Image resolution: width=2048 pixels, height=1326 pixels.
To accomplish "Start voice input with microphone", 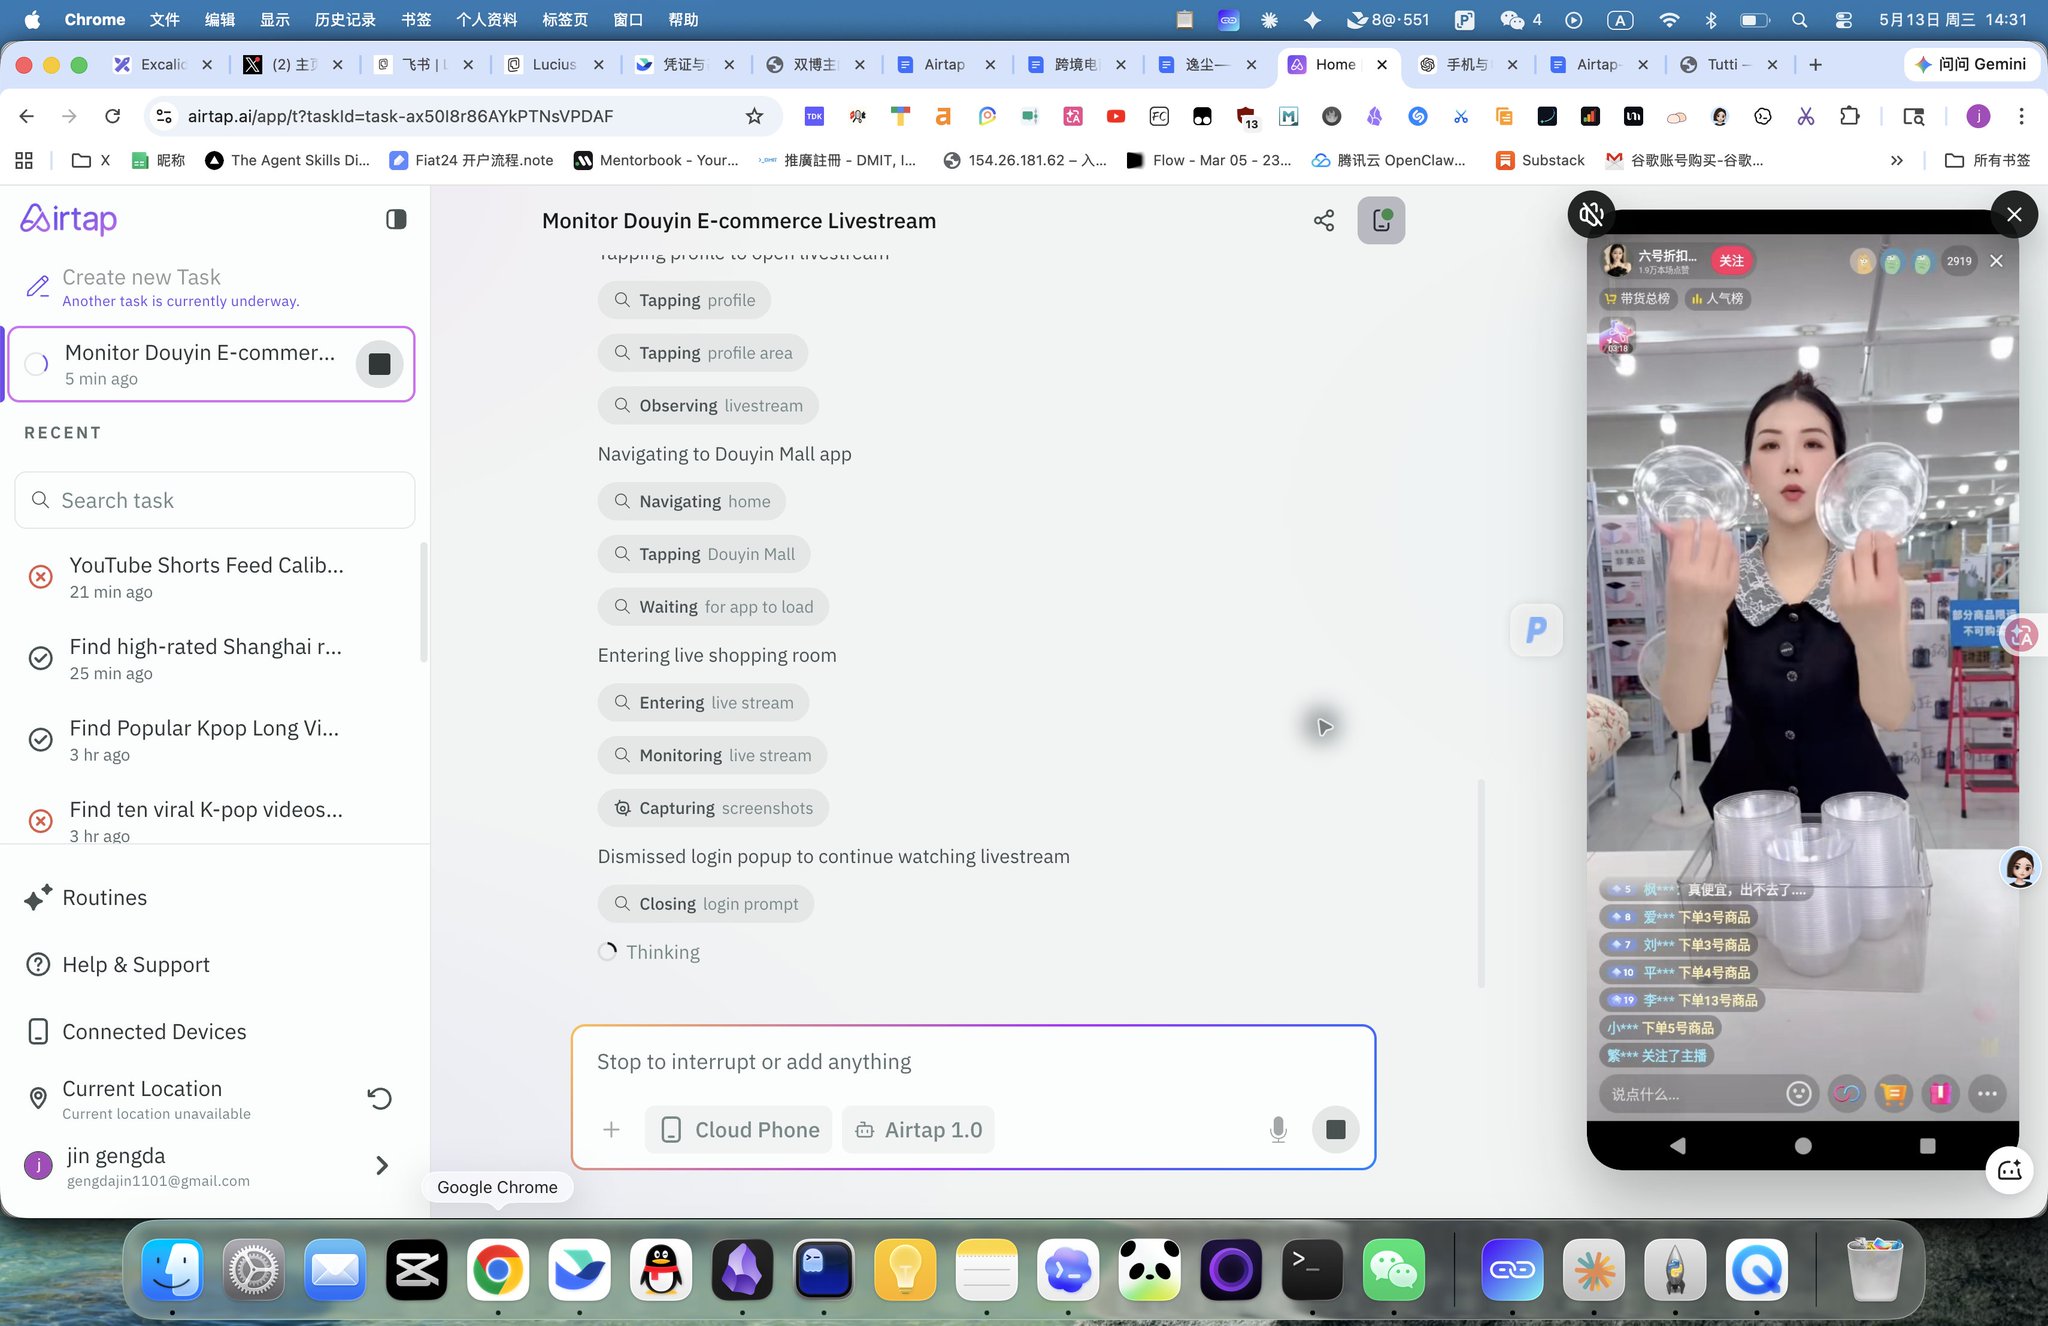I will coord(1278,1130).
